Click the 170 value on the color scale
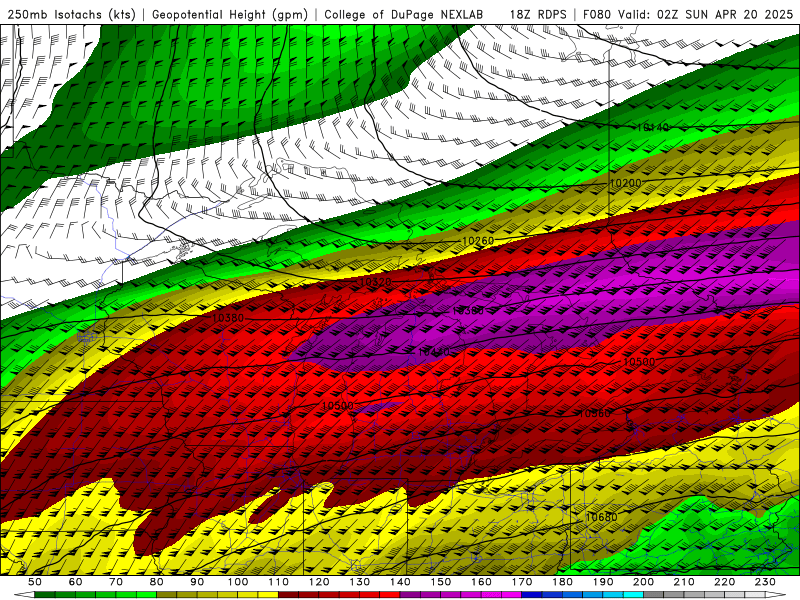Screen dimensions: 800x600 pos(521,582)
